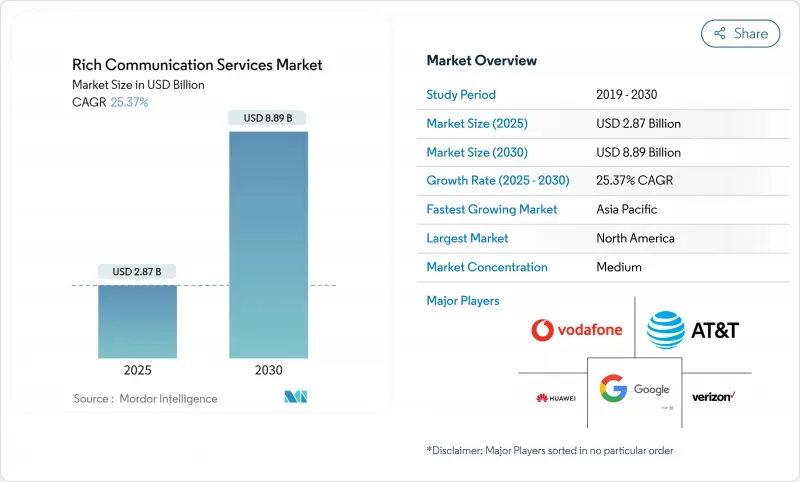Click the Market Overview heading

point(481,61)
